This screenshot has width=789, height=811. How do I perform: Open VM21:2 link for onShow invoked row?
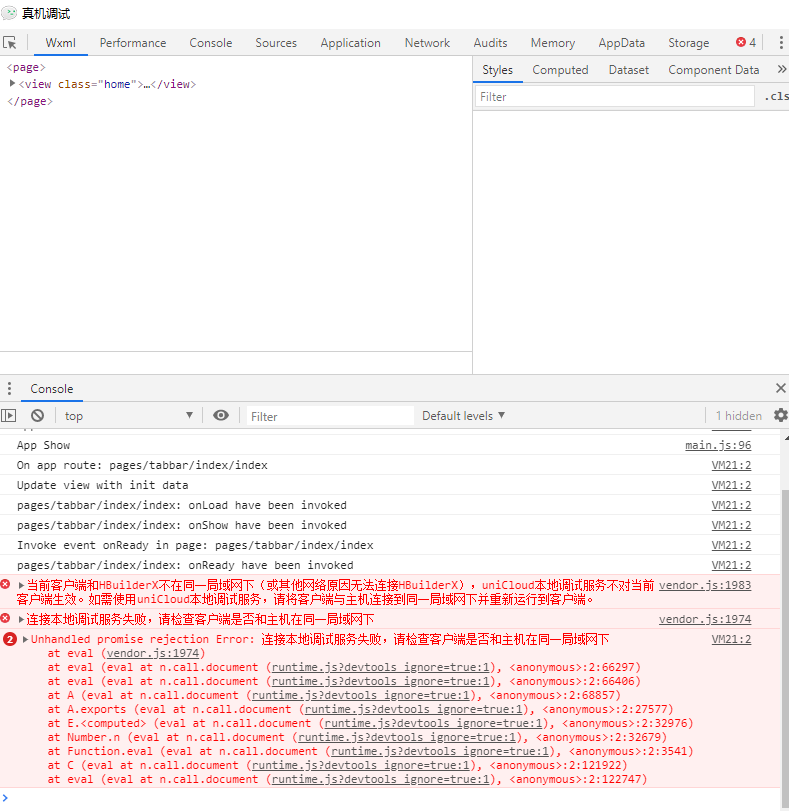pos(731,525)
